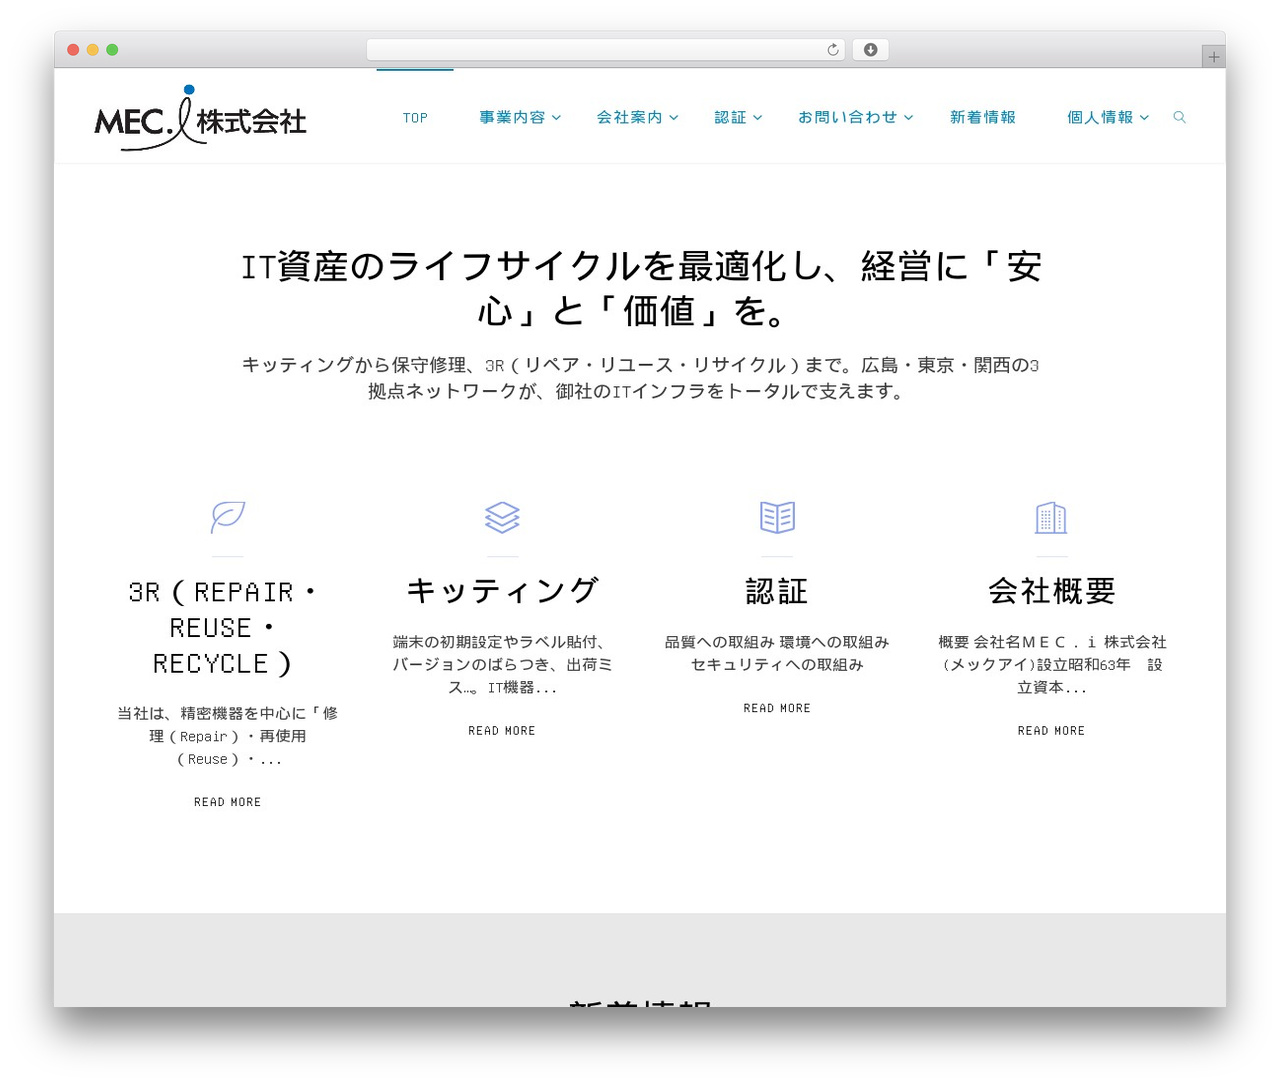Click READ MORE under 3R section

point(227,802)
